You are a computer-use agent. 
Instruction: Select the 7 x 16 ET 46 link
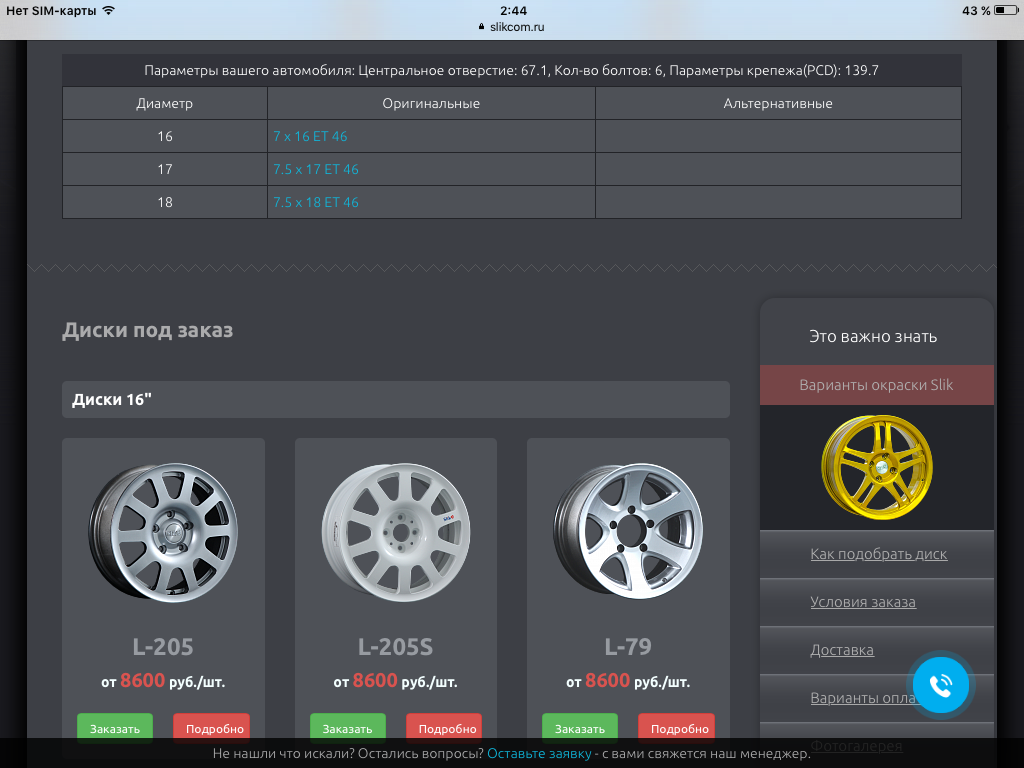310,136
